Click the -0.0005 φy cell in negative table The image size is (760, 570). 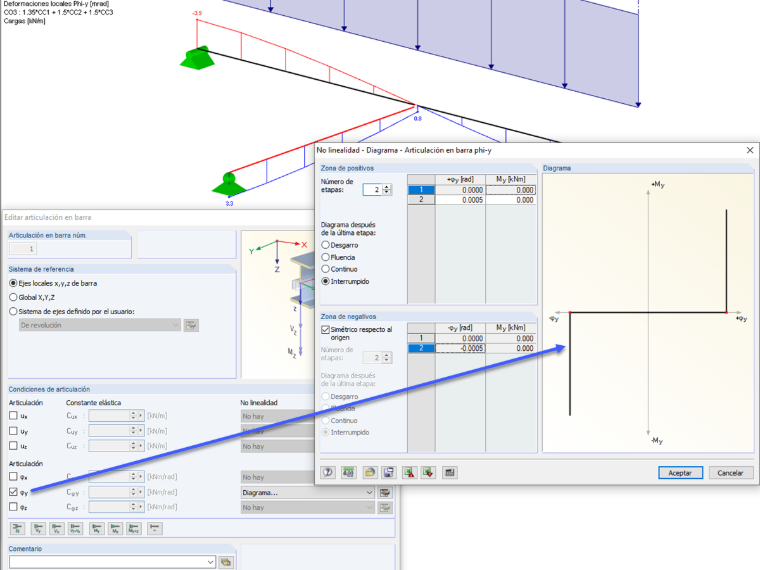click(x=460, y=348)
